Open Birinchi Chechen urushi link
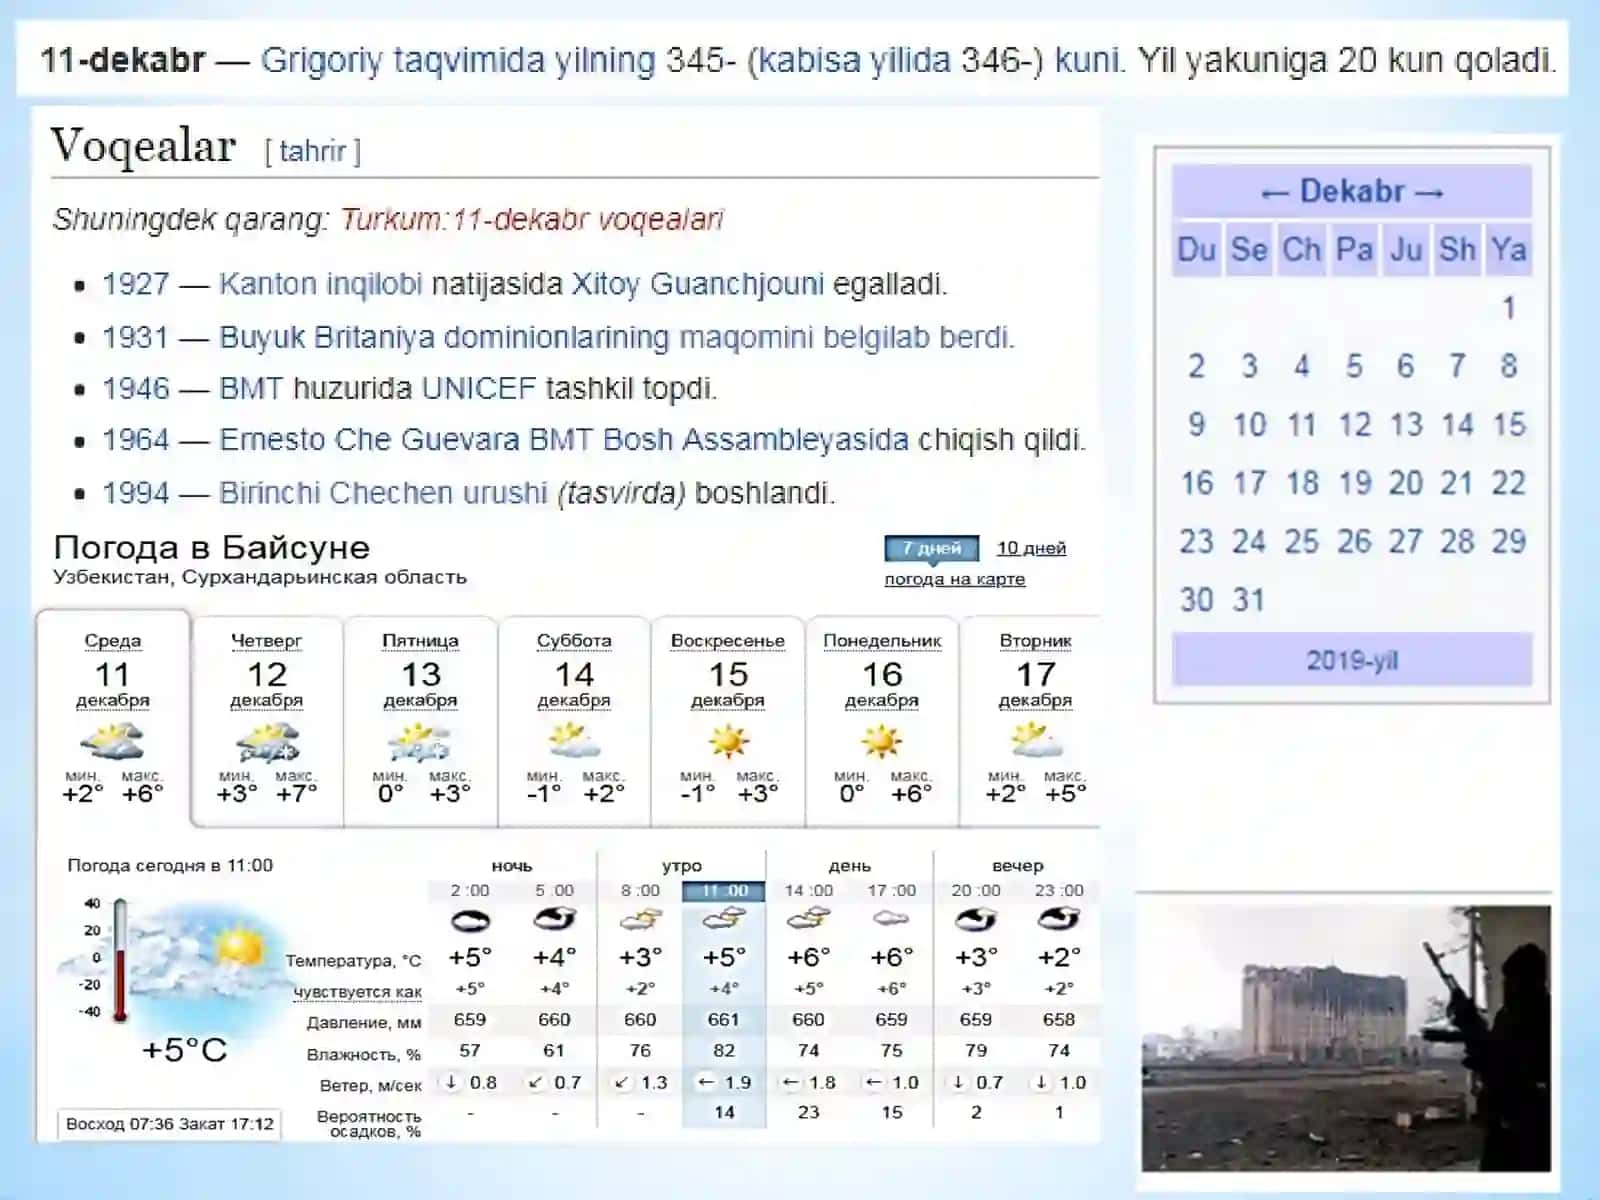This screenshot has width=1600, height=1200. pyautogui.click(x=383, y=493)
